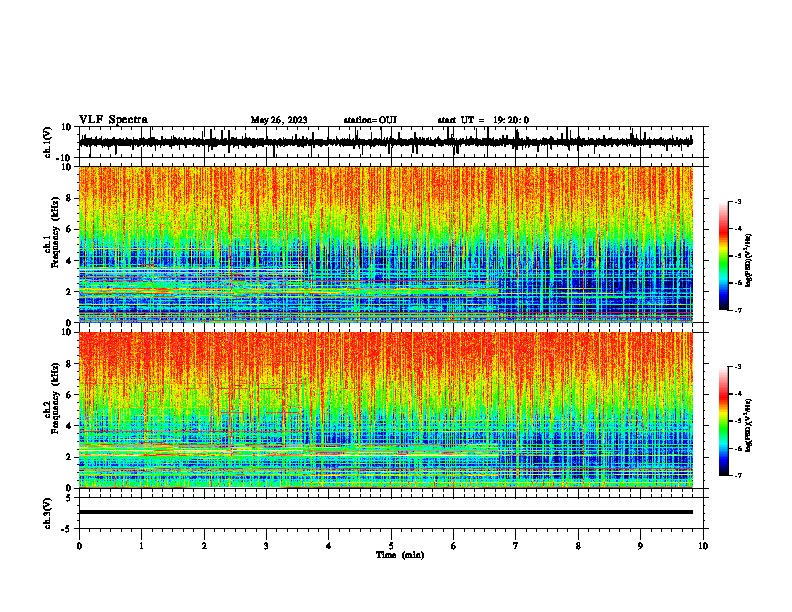This screenshot has width=792, height=612.
Task: Click the ch.2 spectrogram color scale bar
Action: click(723, 421)
